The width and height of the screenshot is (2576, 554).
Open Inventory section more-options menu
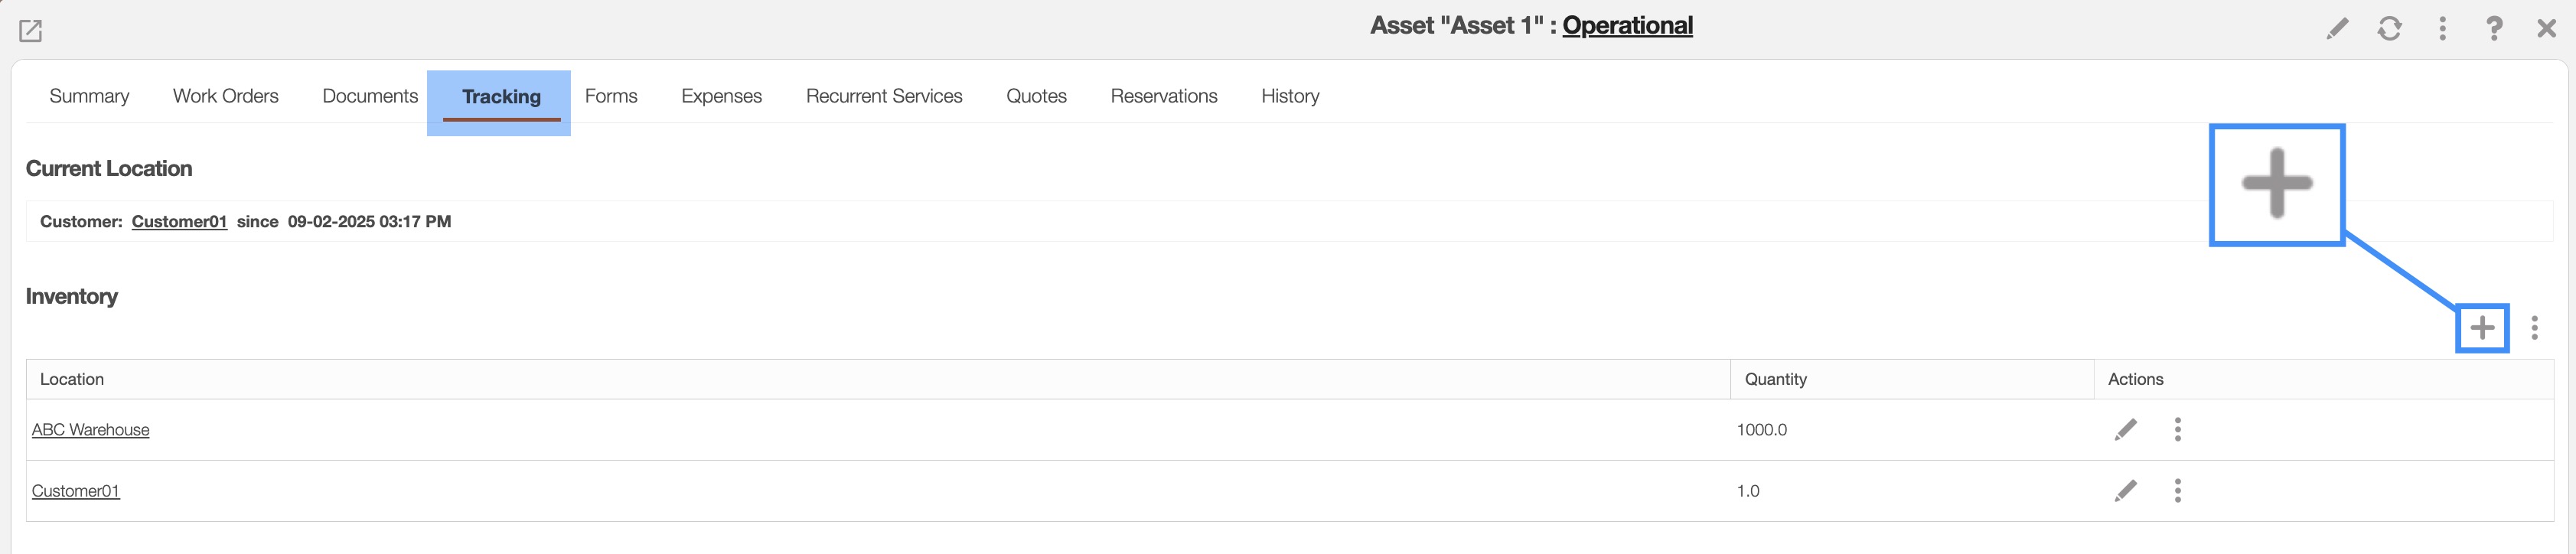[x=2534, y=328]
